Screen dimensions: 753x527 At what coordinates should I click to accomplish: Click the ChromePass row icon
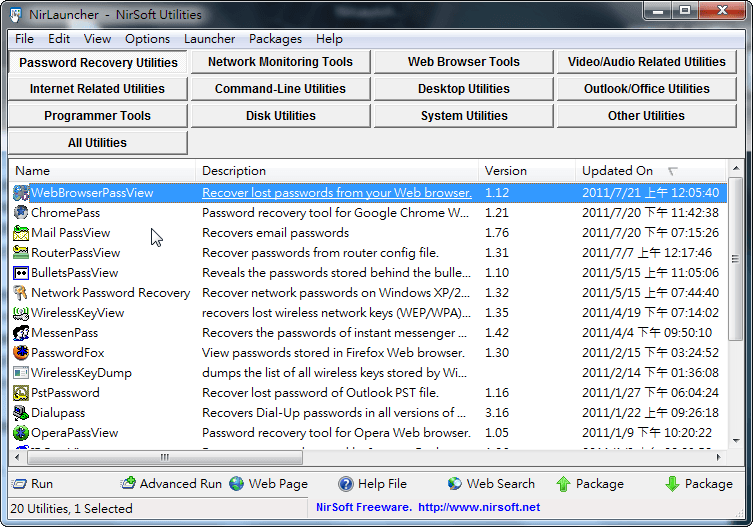[21, 212]
